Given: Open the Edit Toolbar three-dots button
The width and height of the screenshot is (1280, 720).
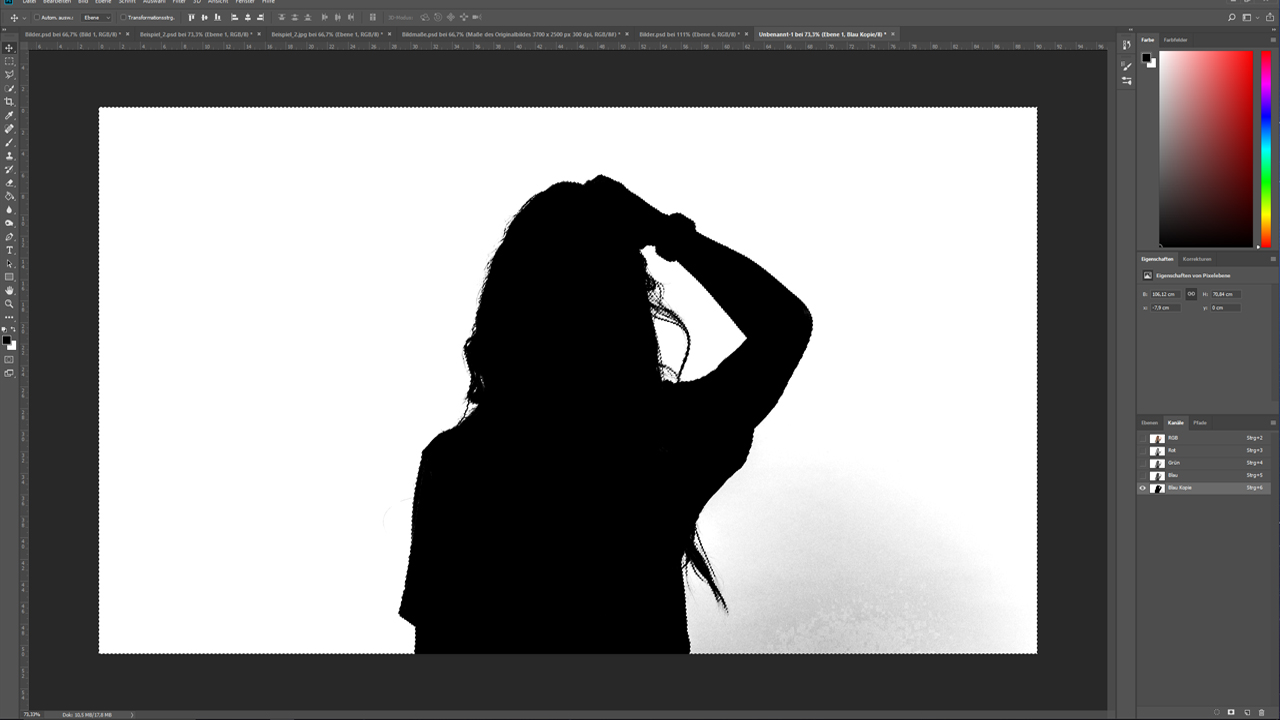Looking at the screenshot, I should pos(10,317).
